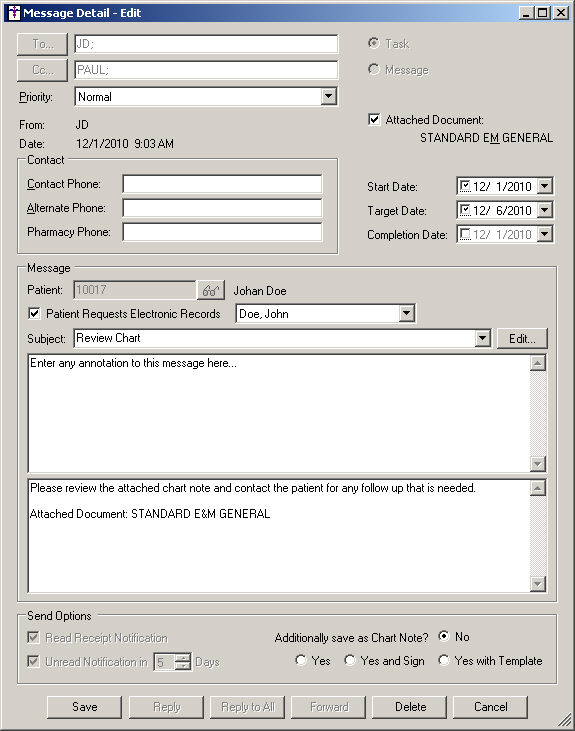Select Yes and Sign radio option
The width and height of the screenshot is (575, 731).
tap(350, 660)
